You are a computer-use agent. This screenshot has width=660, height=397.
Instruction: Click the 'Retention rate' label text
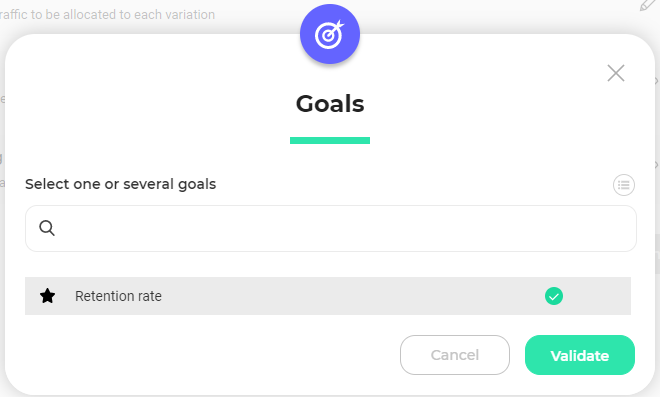118,296
